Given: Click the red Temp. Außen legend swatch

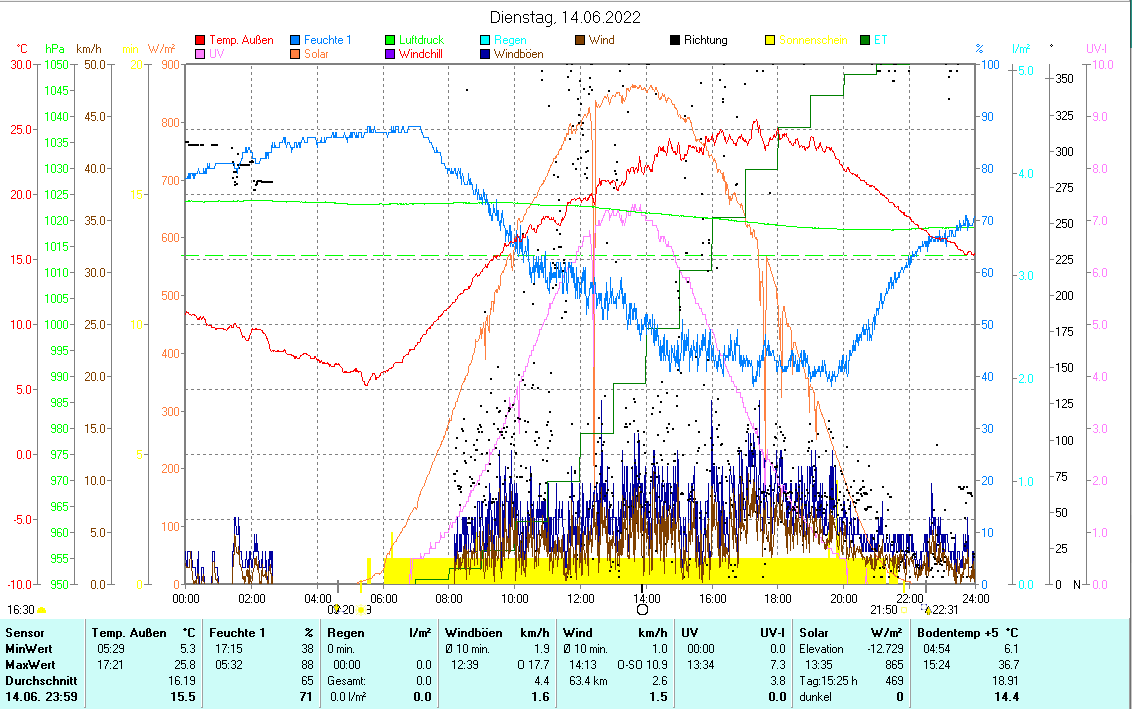Looking at the screenshot, I should pyautogui.click(x=200, y=40).
